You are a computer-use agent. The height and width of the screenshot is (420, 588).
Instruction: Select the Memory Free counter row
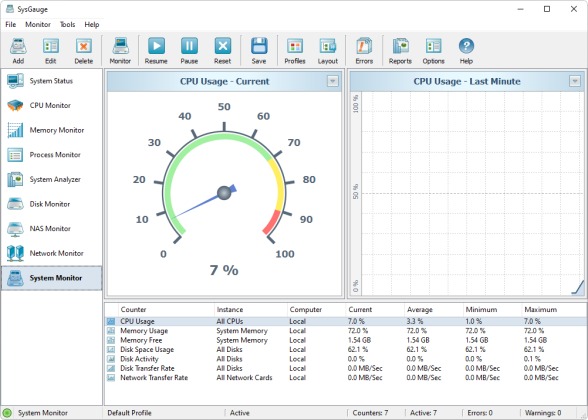pos(346,340)
